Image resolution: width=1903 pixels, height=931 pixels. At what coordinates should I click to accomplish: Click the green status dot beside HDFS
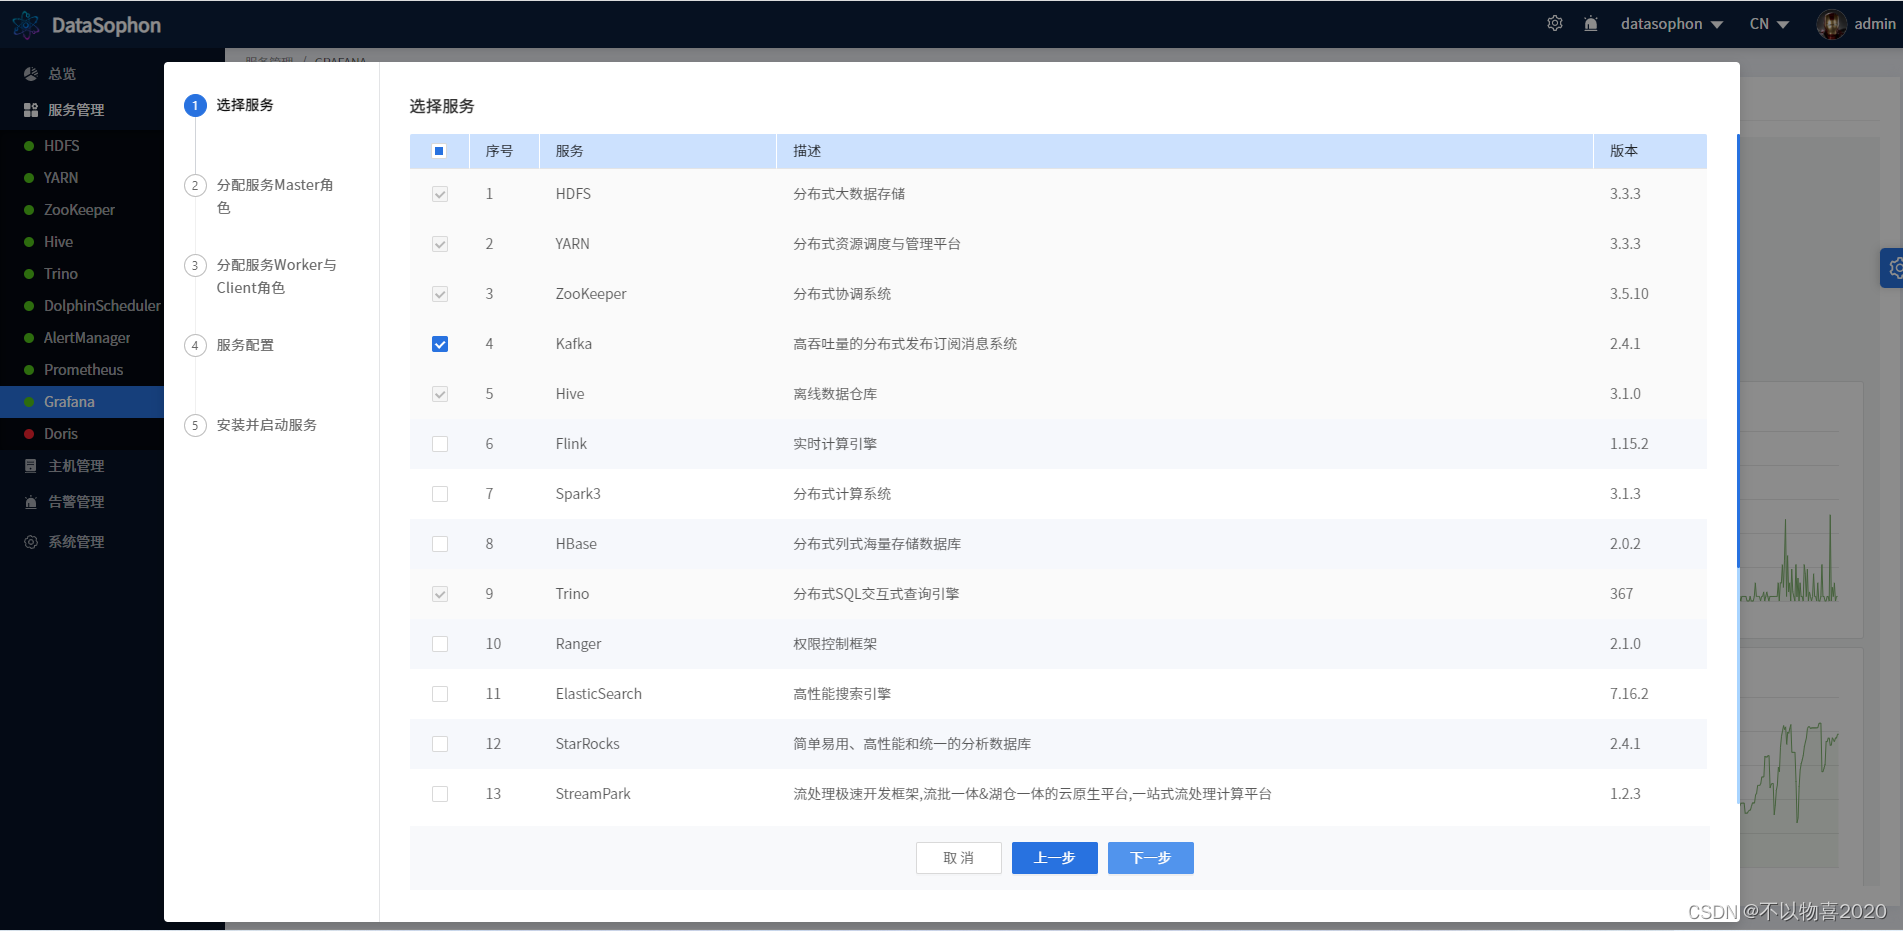pyautogui.click(x=29, y=146)
